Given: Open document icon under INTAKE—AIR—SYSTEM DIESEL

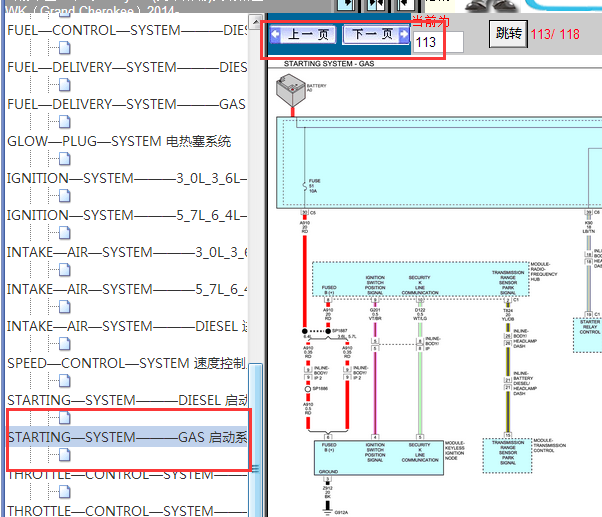Looking at the screenshot, I should [x=64, y=344].
